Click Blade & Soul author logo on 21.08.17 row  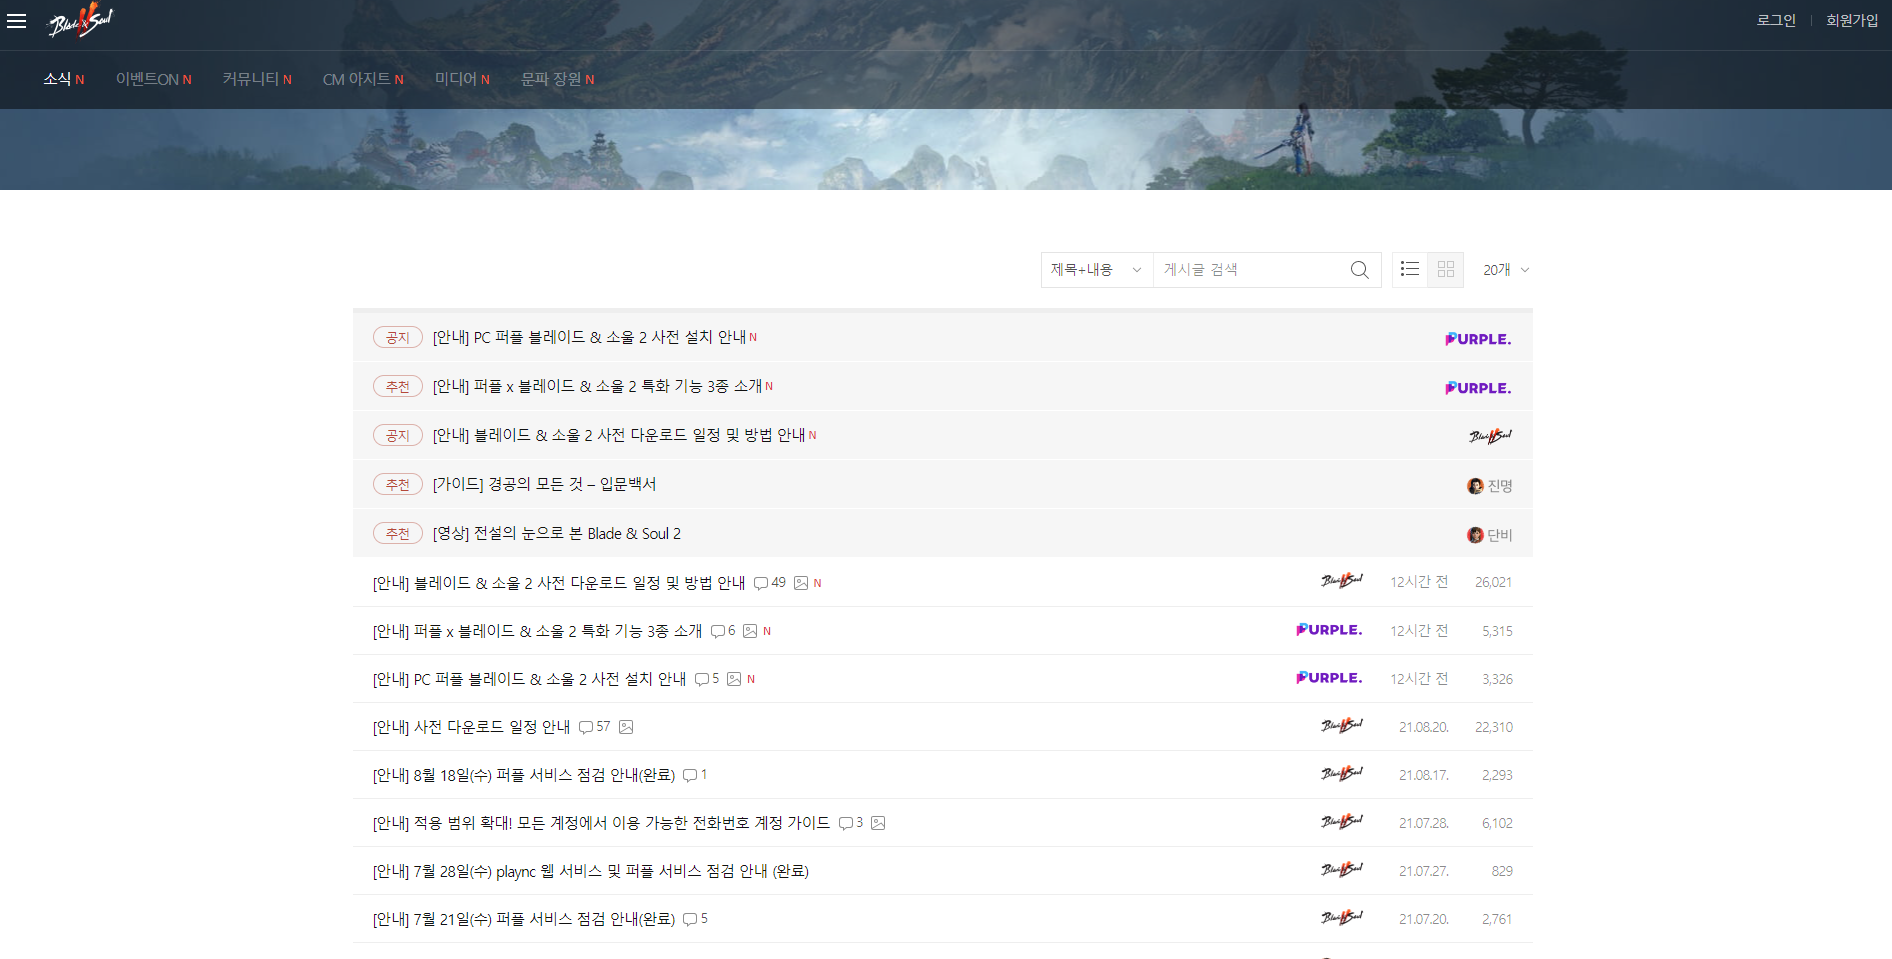[1341, 773]
